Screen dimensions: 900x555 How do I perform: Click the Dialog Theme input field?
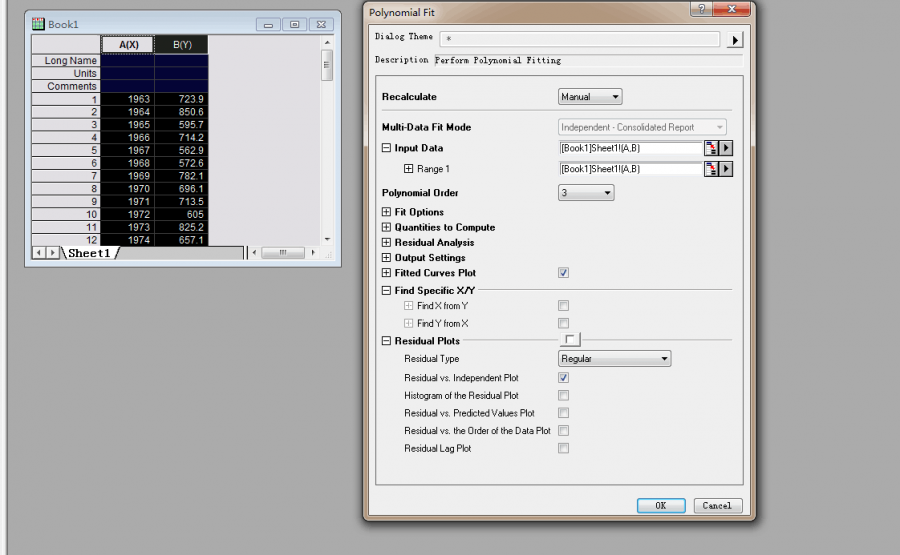coord(580,39)
